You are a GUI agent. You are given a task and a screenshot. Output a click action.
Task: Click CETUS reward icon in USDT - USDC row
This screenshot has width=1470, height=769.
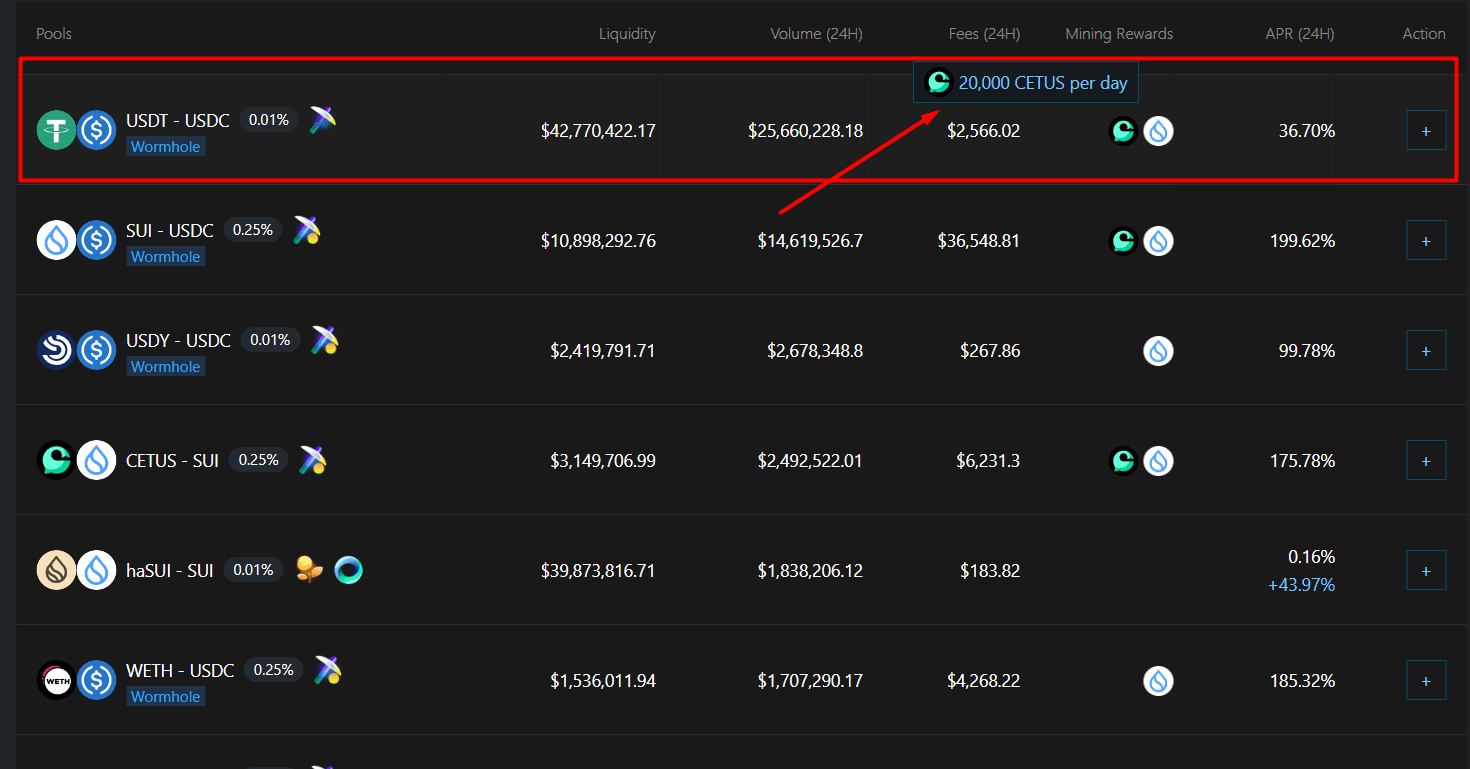1124,131
